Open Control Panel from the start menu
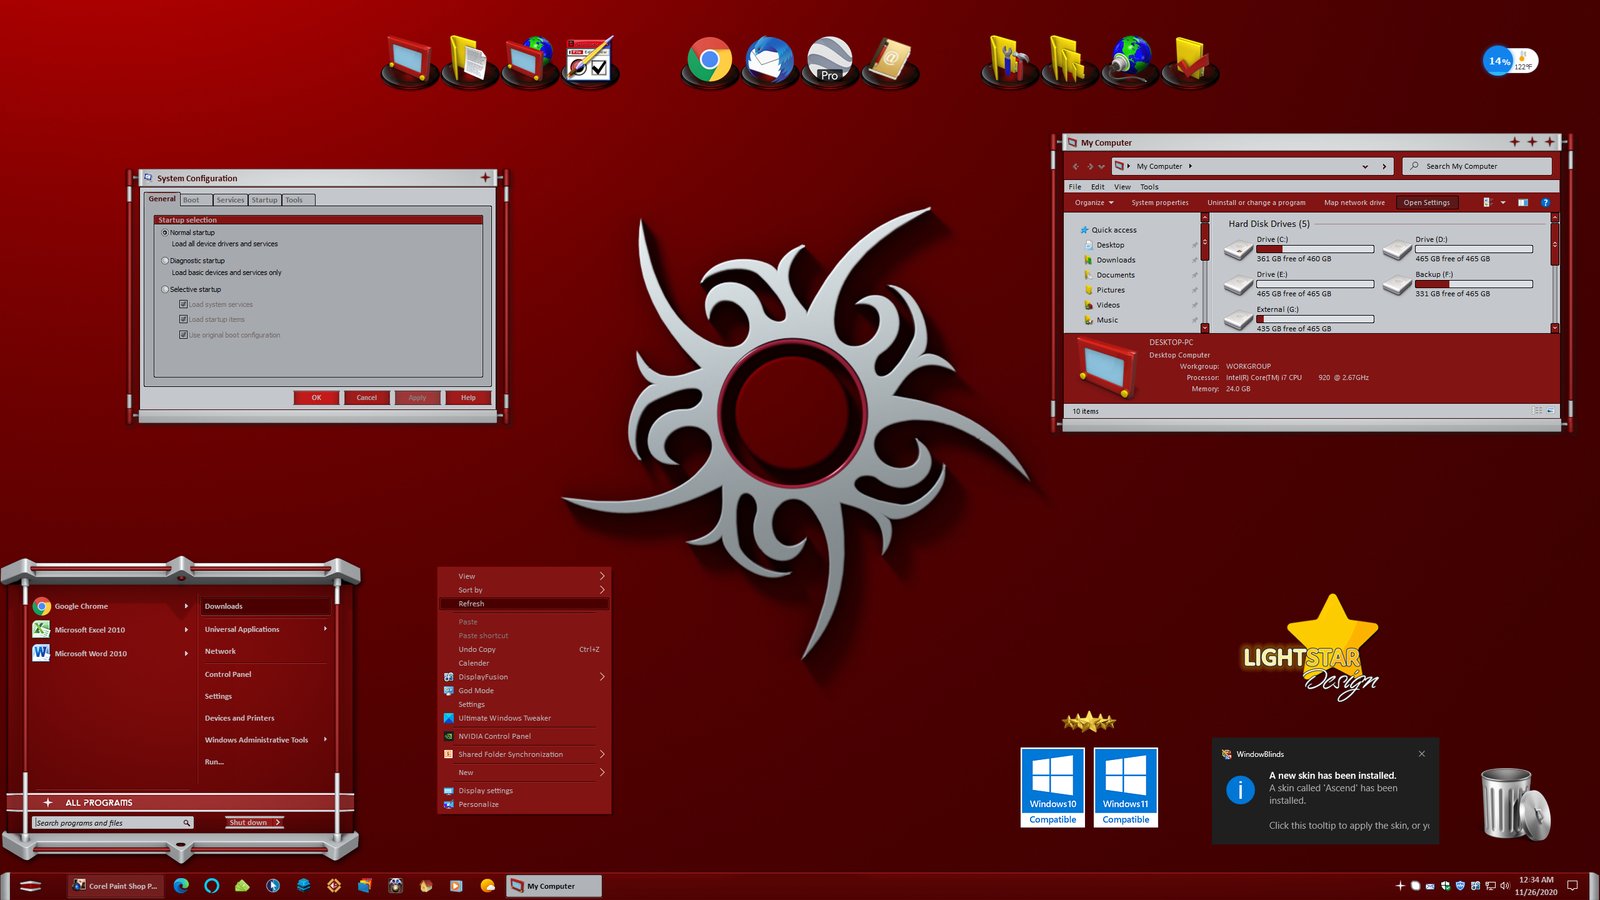The height and width of the screenshot is (900, 1600). coord(228,674)
